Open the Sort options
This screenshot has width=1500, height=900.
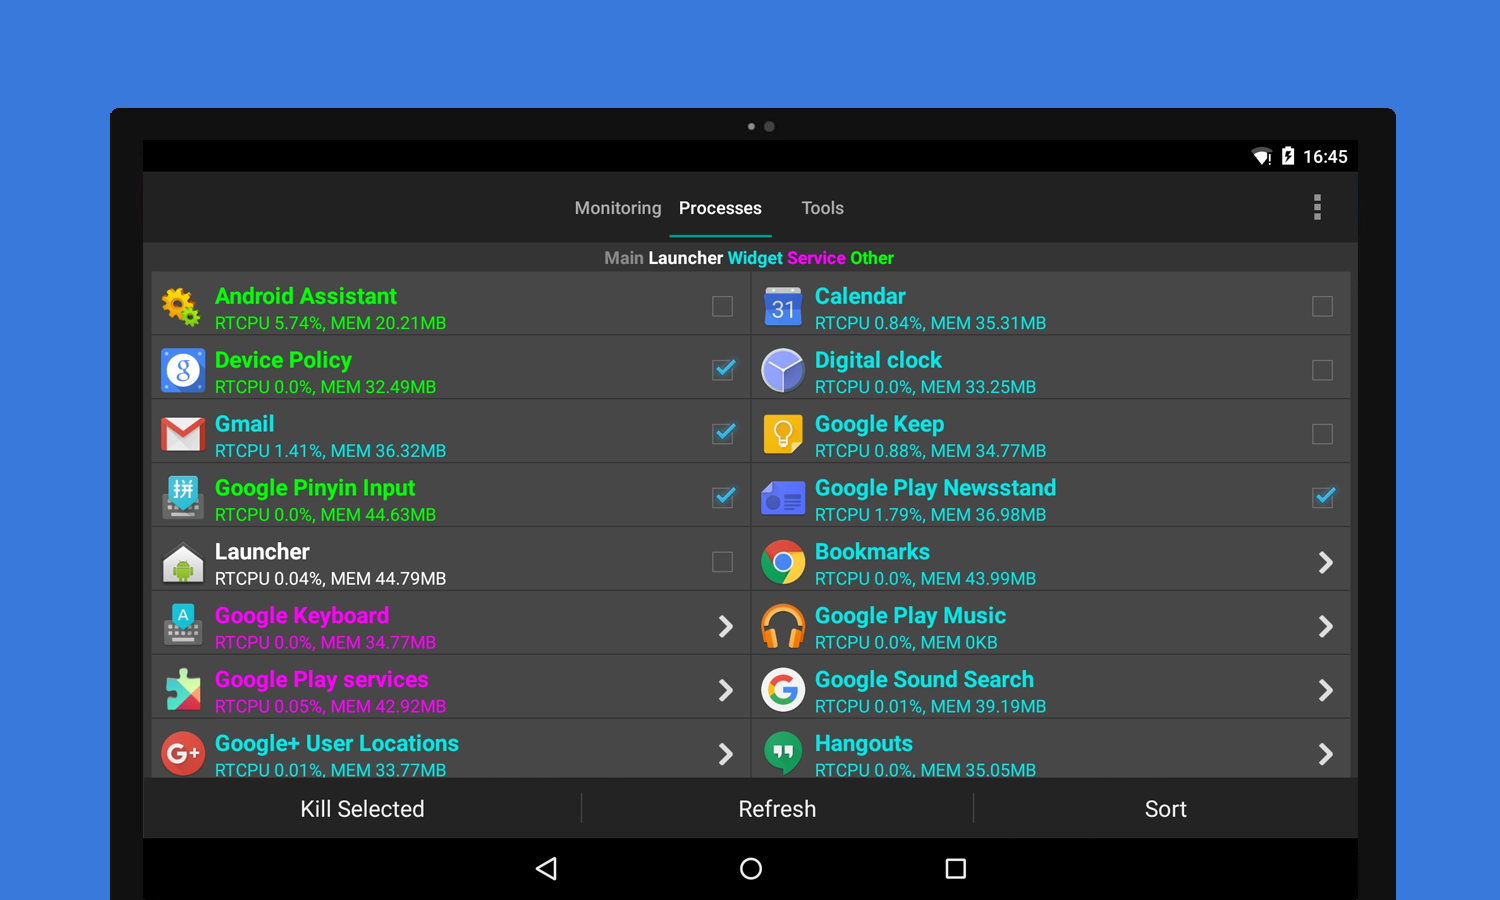tap(1166, 809)
